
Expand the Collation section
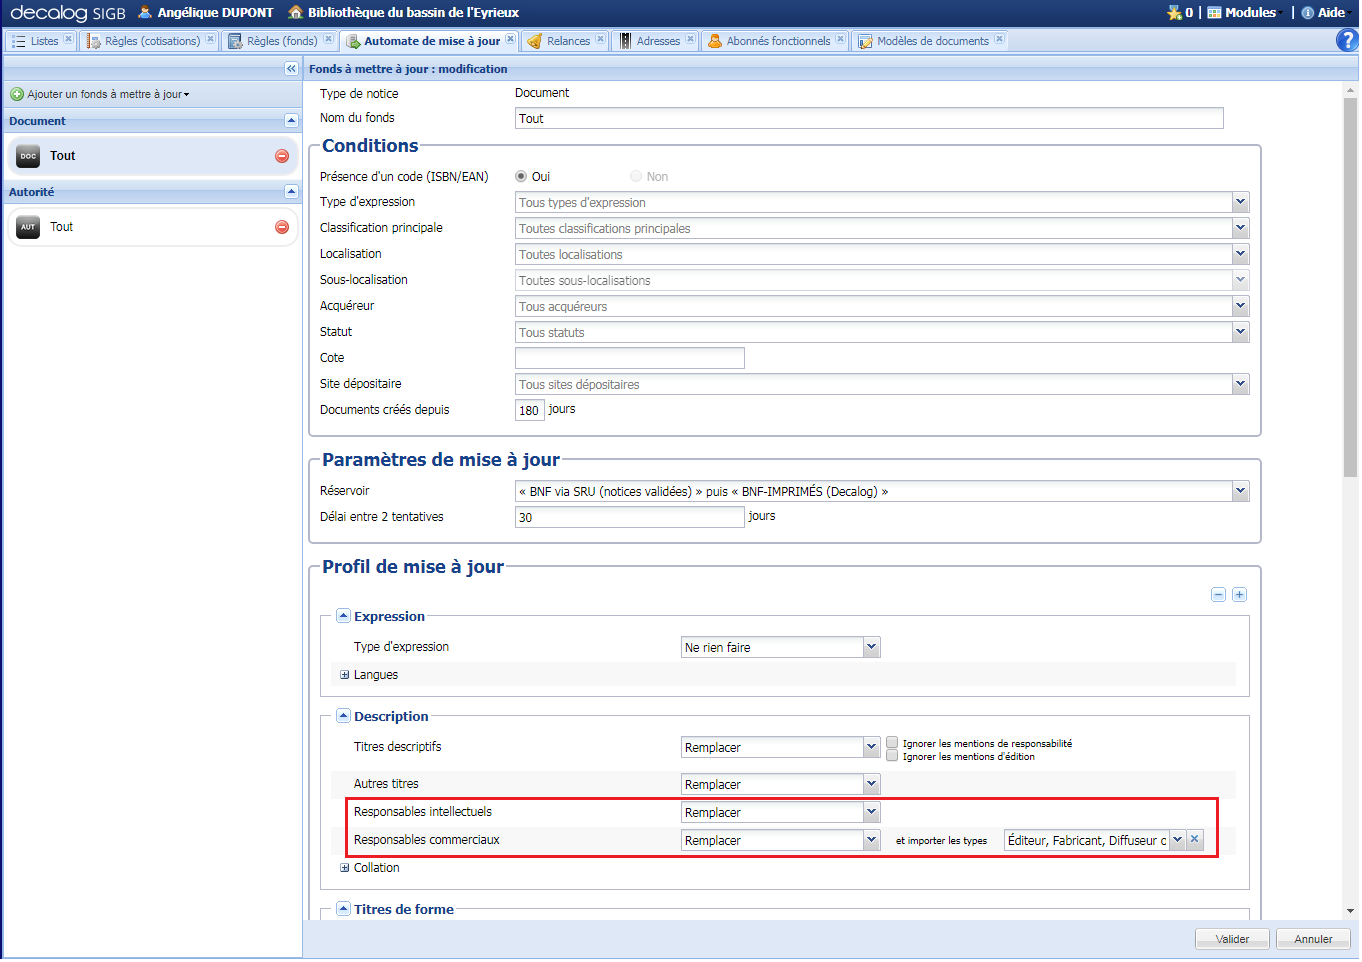tap(344, 868)
